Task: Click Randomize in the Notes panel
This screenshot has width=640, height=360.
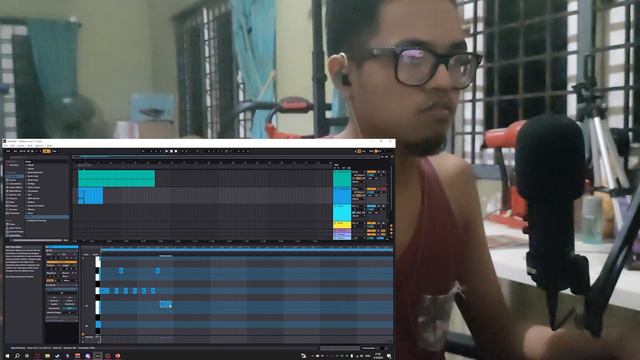Action: coord(54,309)
